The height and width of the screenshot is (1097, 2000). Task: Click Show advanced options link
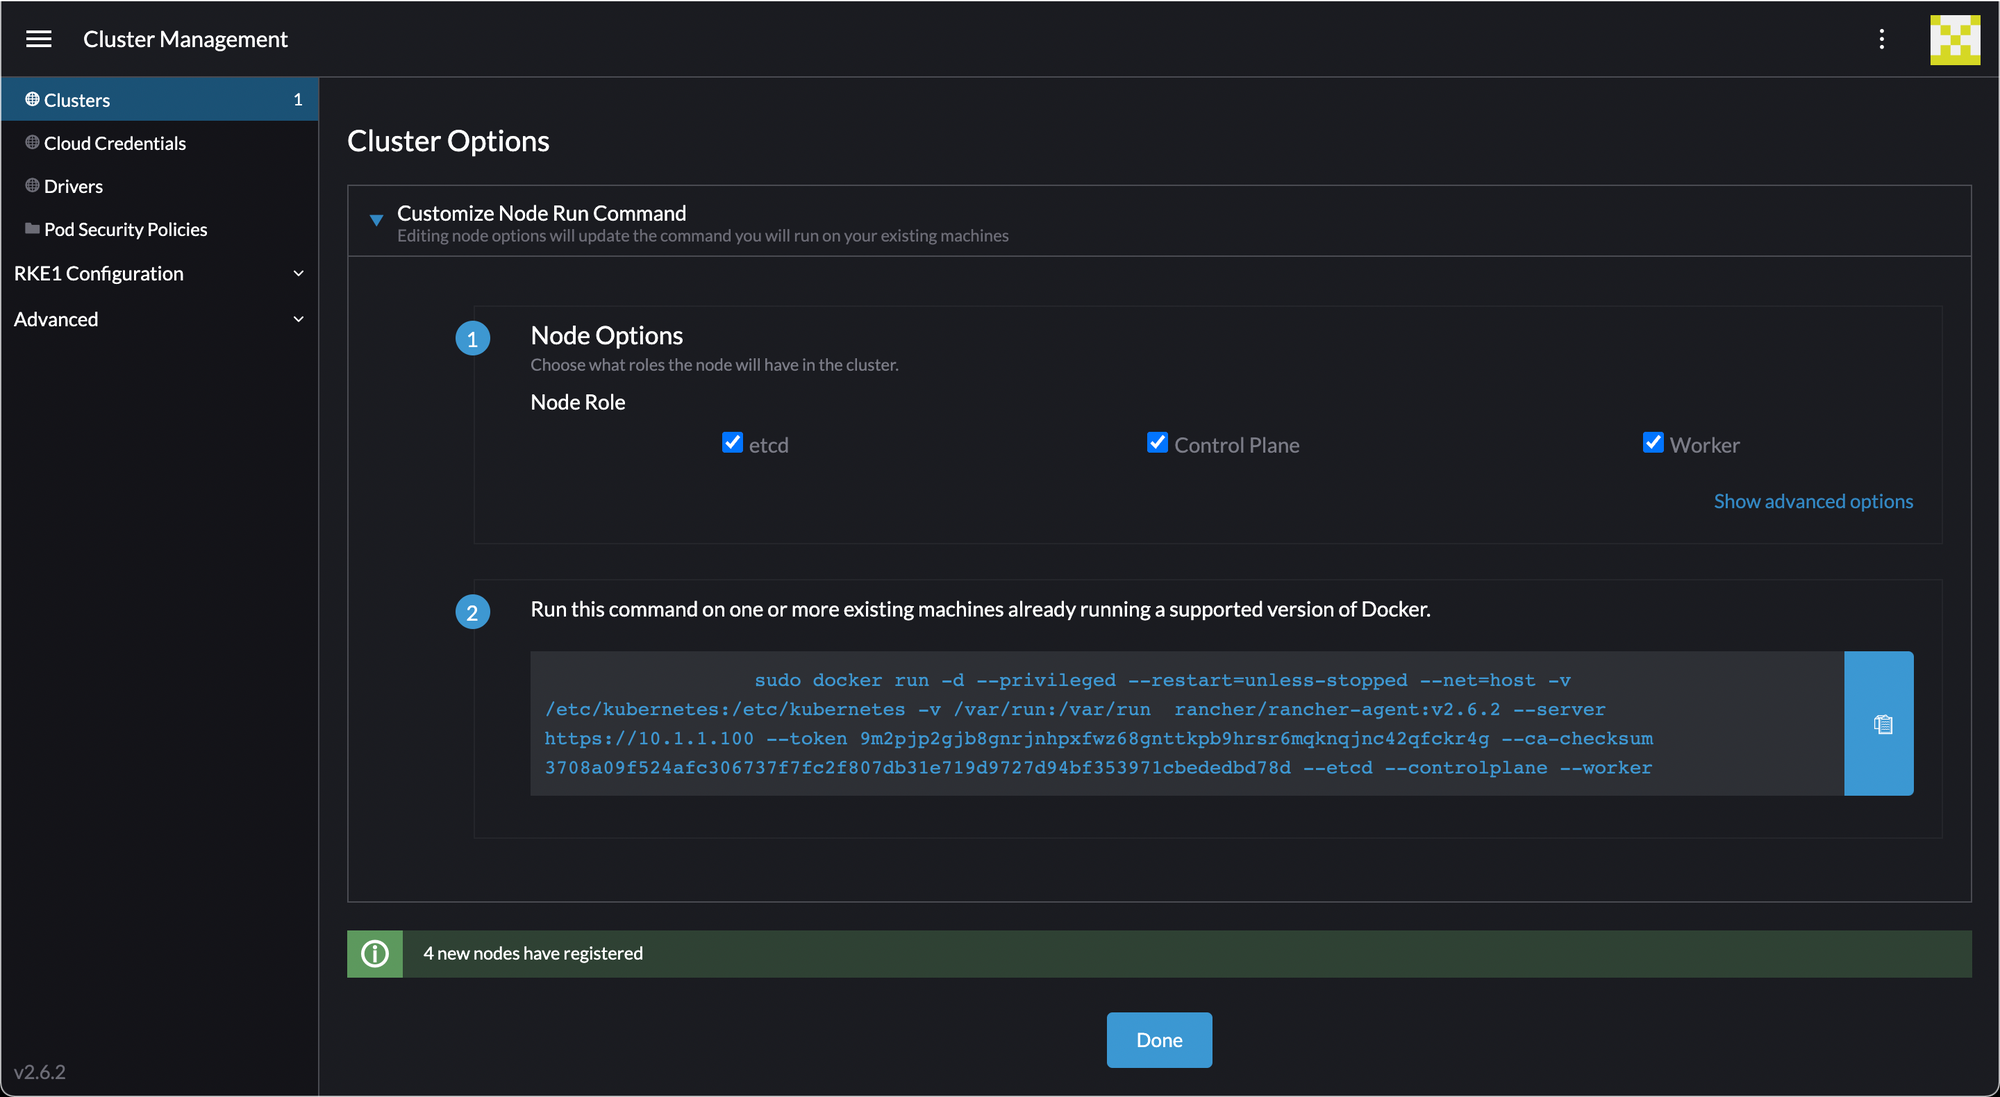coord(1812,501)
